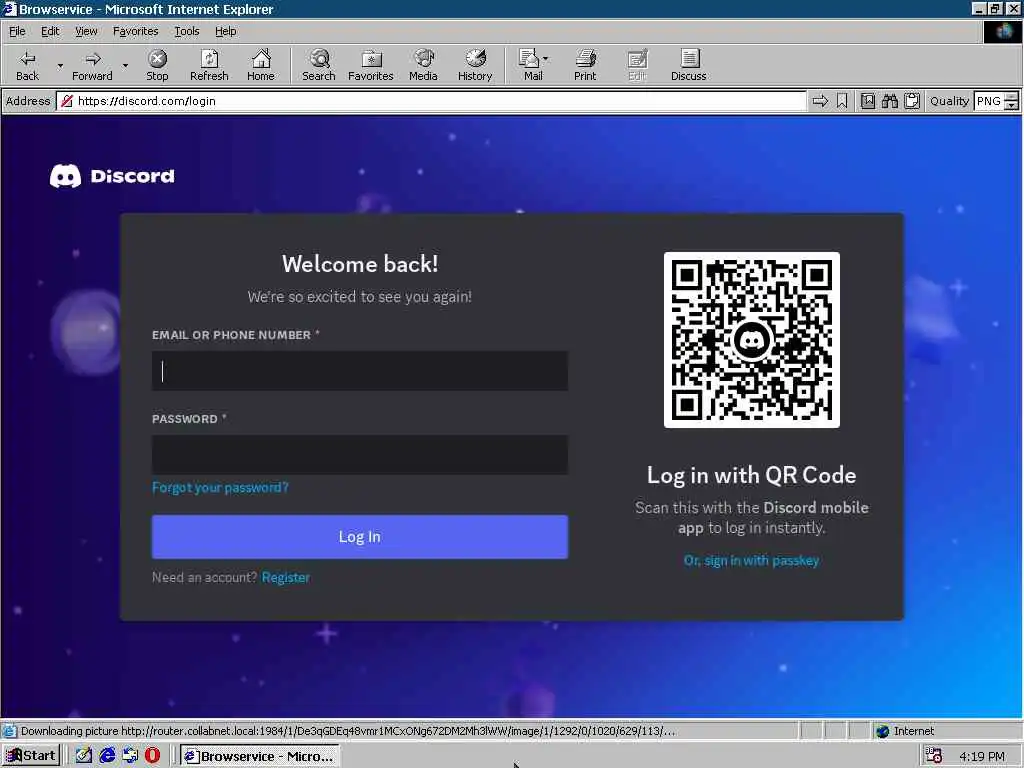Refresh the current page
The height and width of the screenshot is (768, 1024).
[x=209, y=65]
